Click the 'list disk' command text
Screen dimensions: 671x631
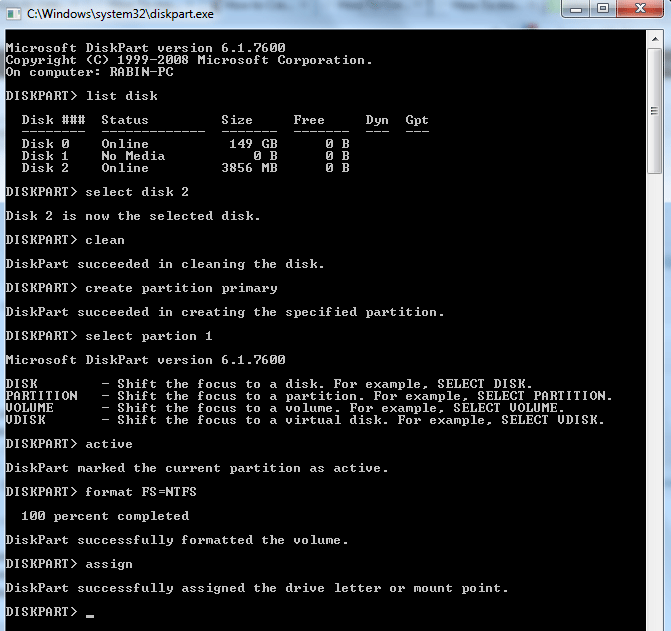point(122,96)
